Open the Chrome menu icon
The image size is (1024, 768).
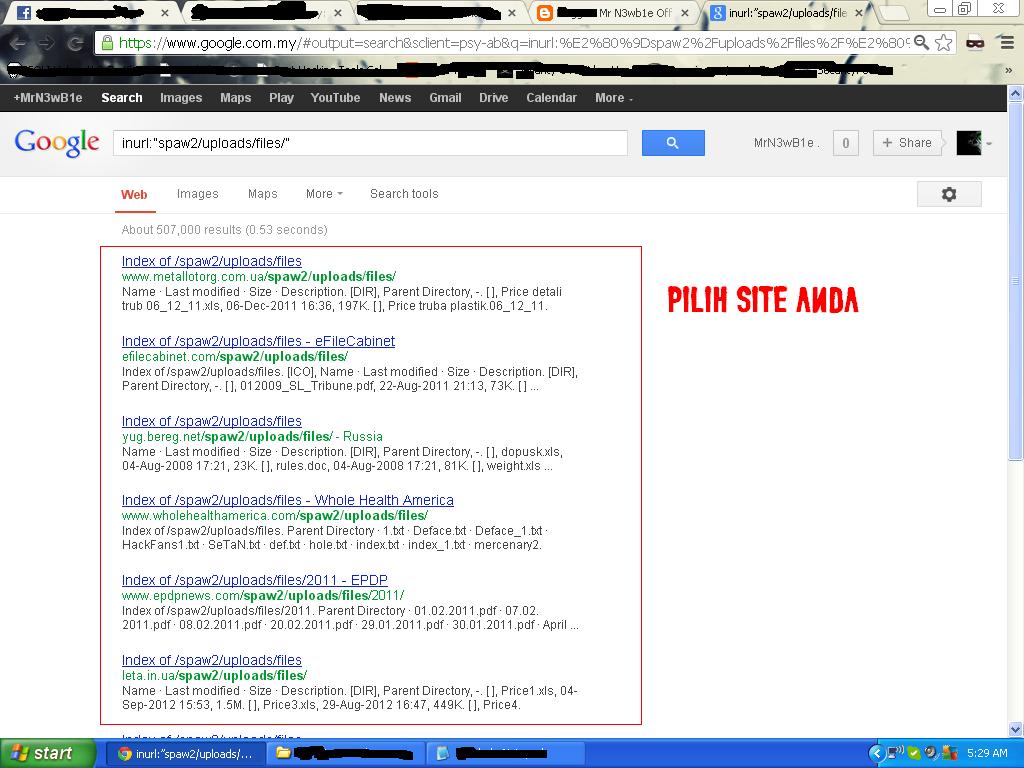point(1008,43)
